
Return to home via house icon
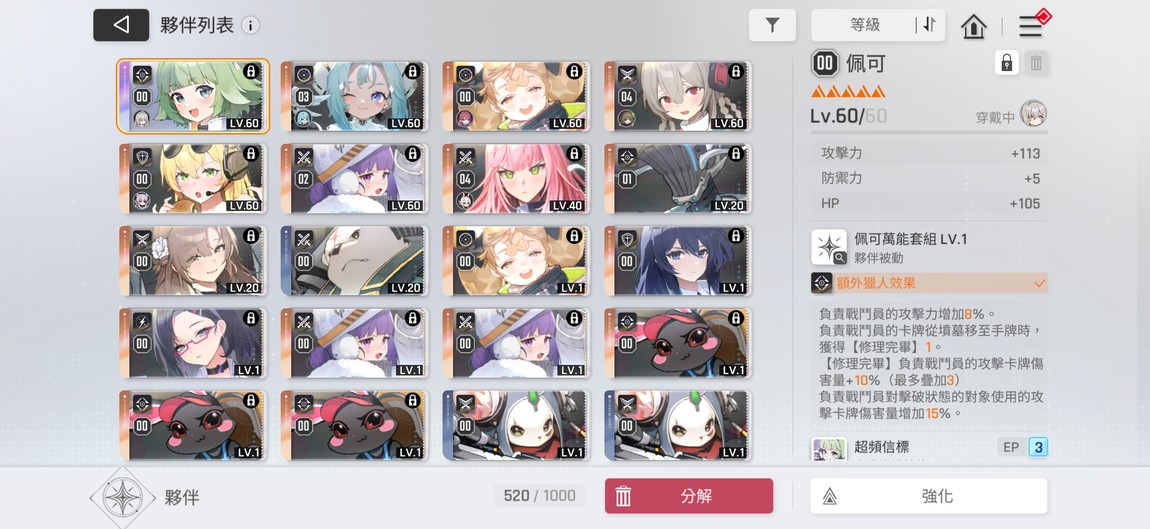point(973,26)
